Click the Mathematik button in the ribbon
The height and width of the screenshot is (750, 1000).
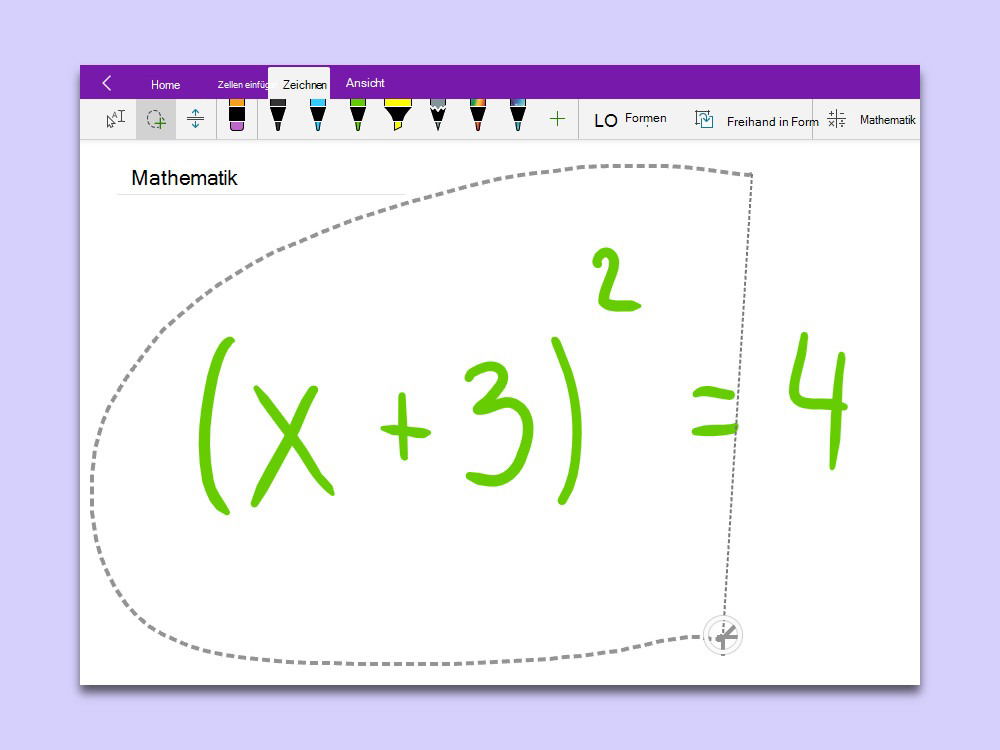[872, 120]
